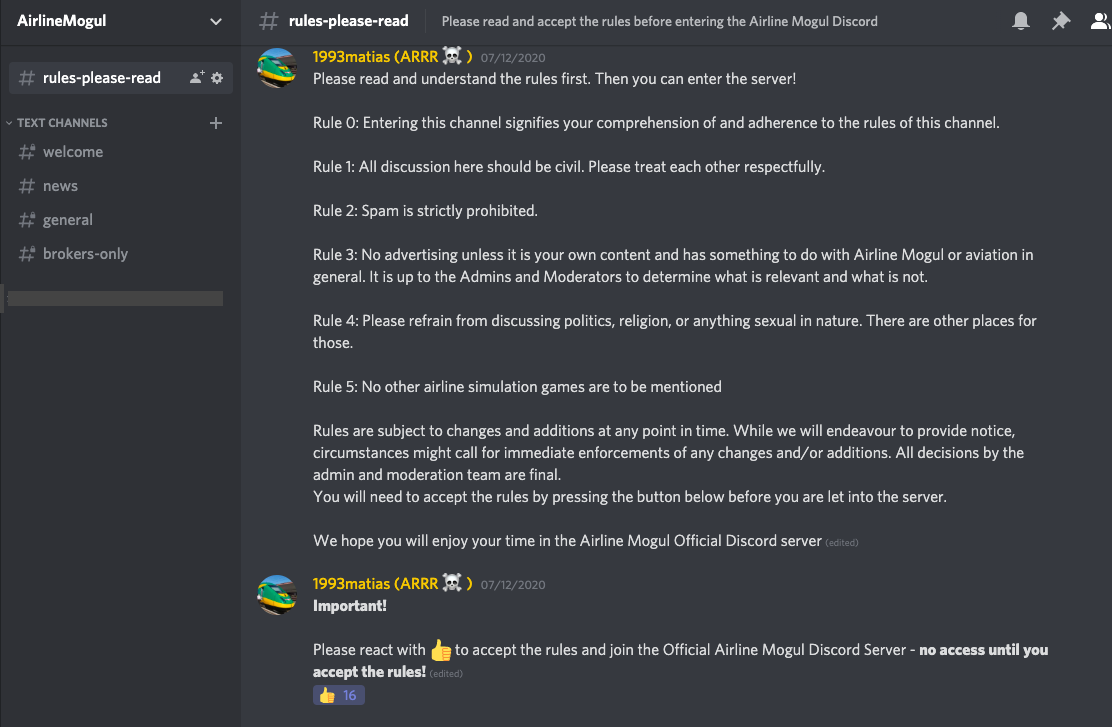This screenshot has width=1112, height=727.
Task: Open notification settings bell icon
Action: click(1021, 21)
